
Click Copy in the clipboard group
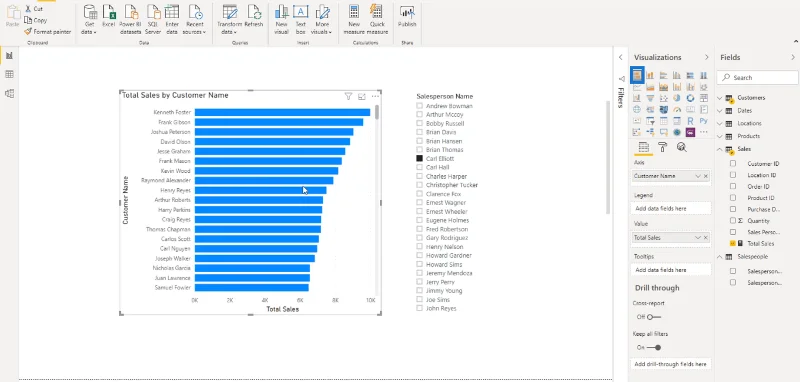(36, 20)
